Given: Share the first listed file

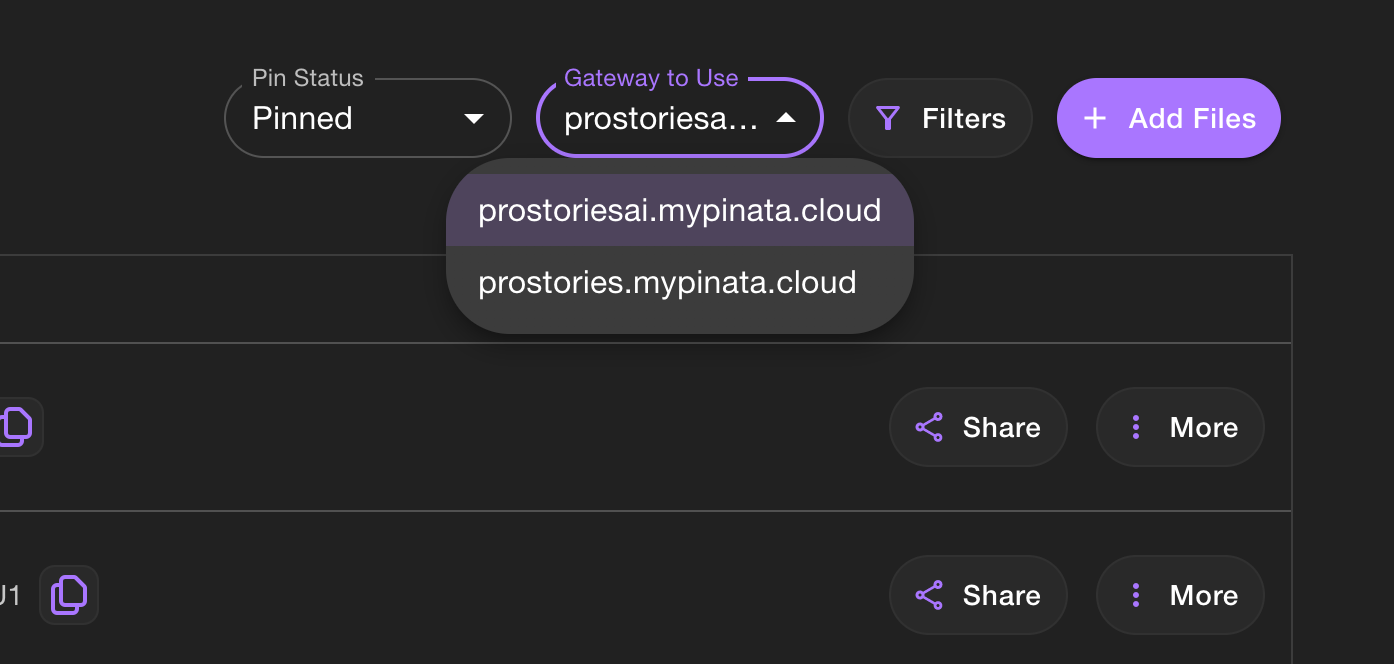Looking at the screenshot, I should click(978, 427).
